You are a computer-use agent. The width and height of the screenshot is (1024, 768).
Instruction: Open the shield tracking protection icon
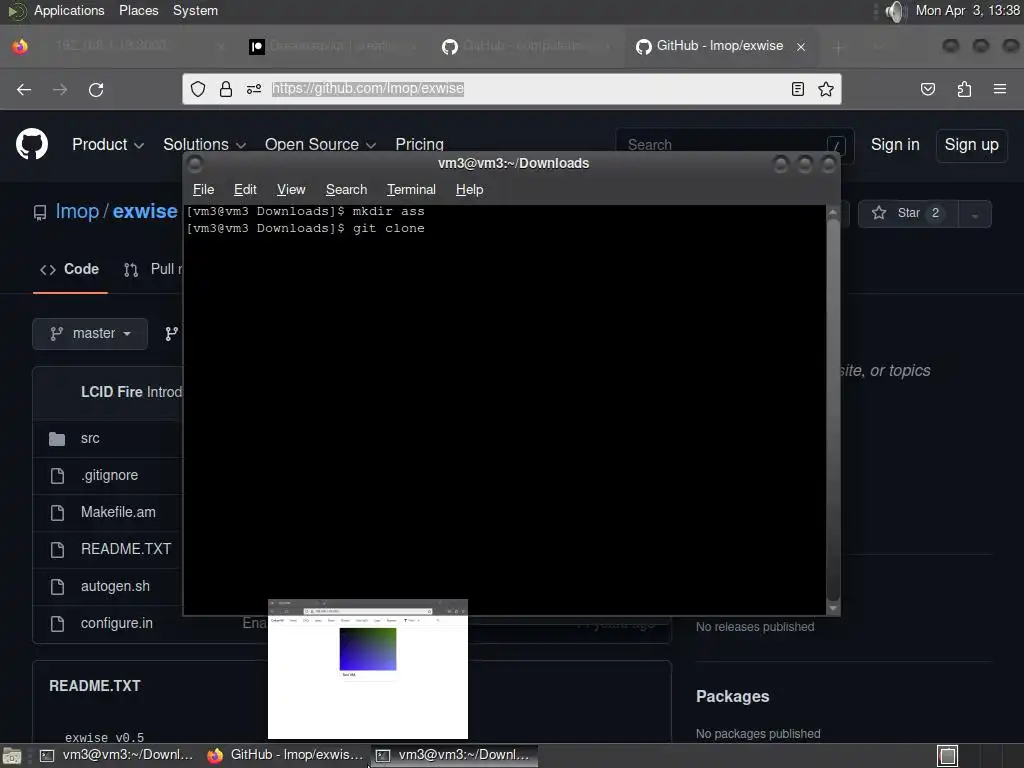[x=198, y=89]
